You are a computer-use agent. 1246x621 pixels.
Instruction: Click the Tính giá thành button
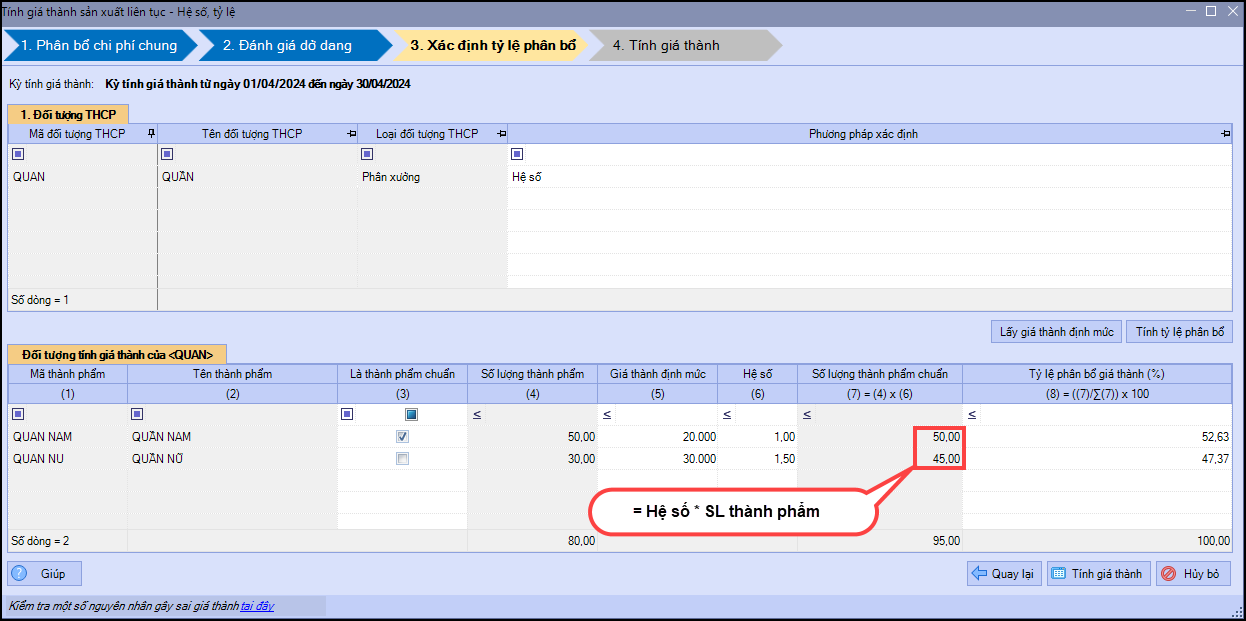[1098, 574]
